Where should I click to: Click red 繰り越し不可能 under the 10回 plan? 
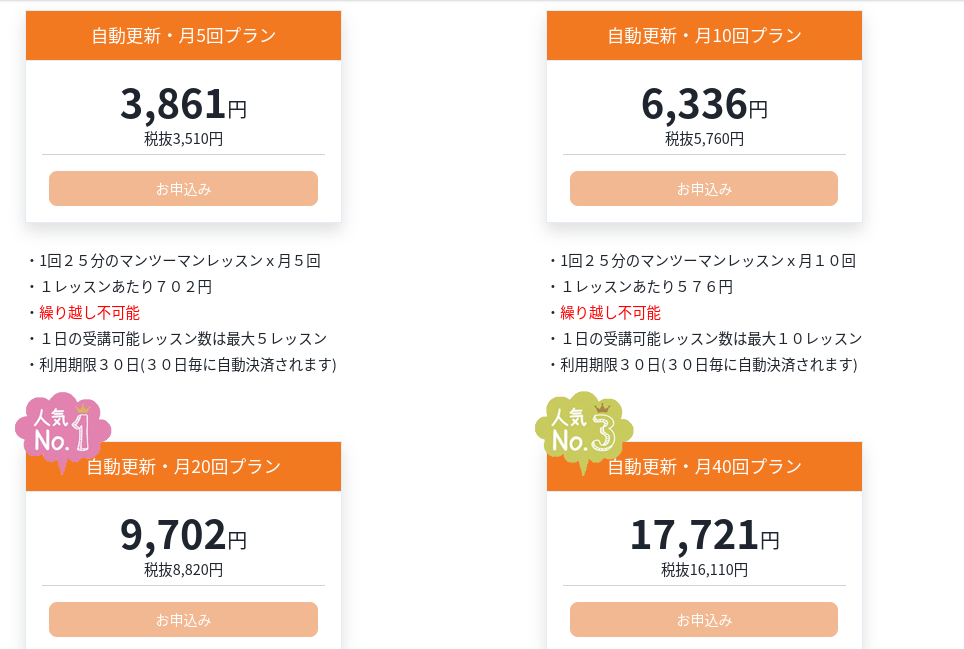[610, 313]
